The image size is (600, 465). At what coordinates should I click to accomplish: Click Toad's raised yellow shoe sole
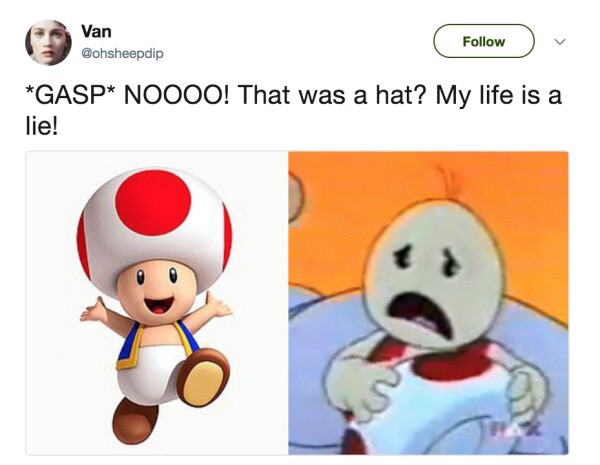click(202, 383)
